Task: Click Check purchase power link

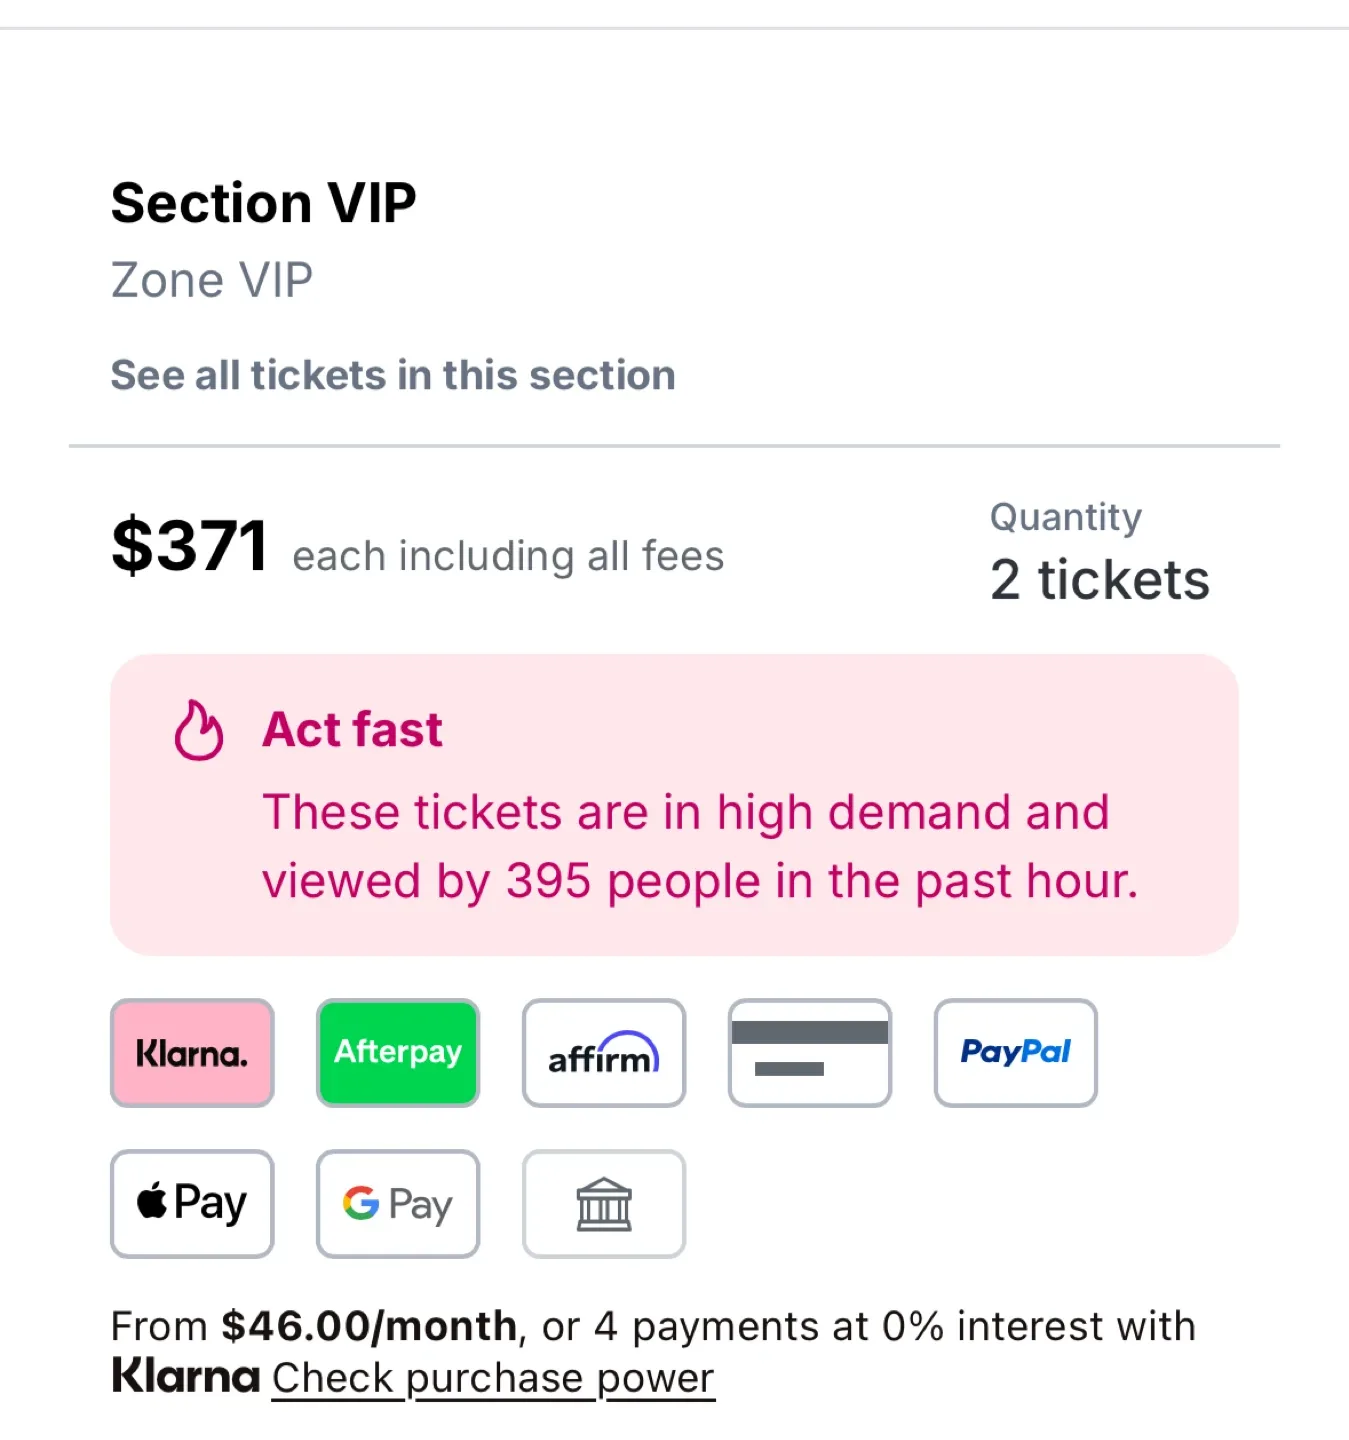Action: click(493, 1379)
